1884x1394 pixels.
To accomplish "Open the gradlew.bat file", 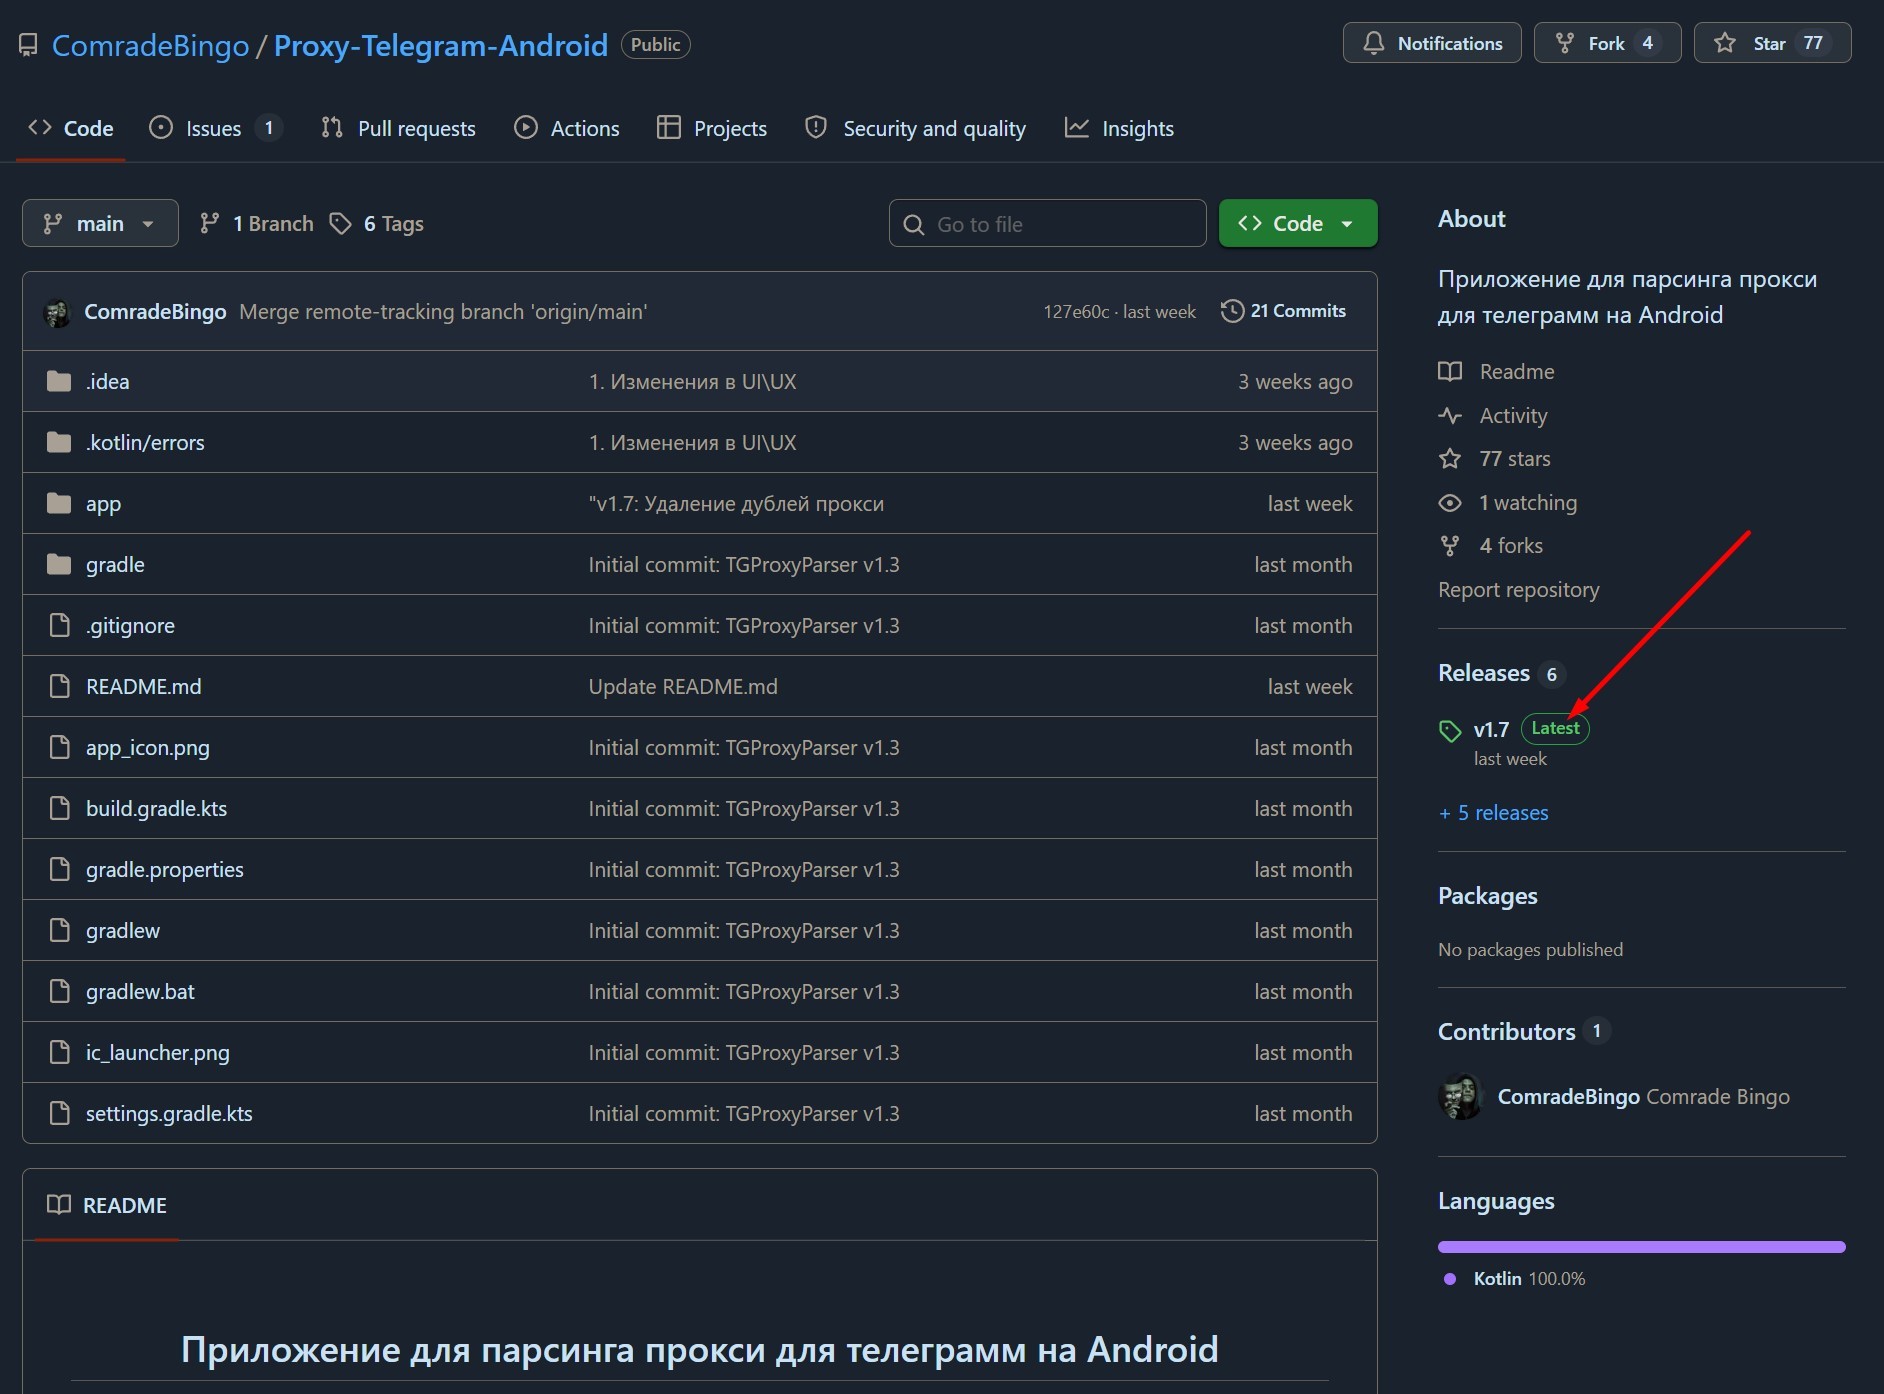I will point(140,991).
